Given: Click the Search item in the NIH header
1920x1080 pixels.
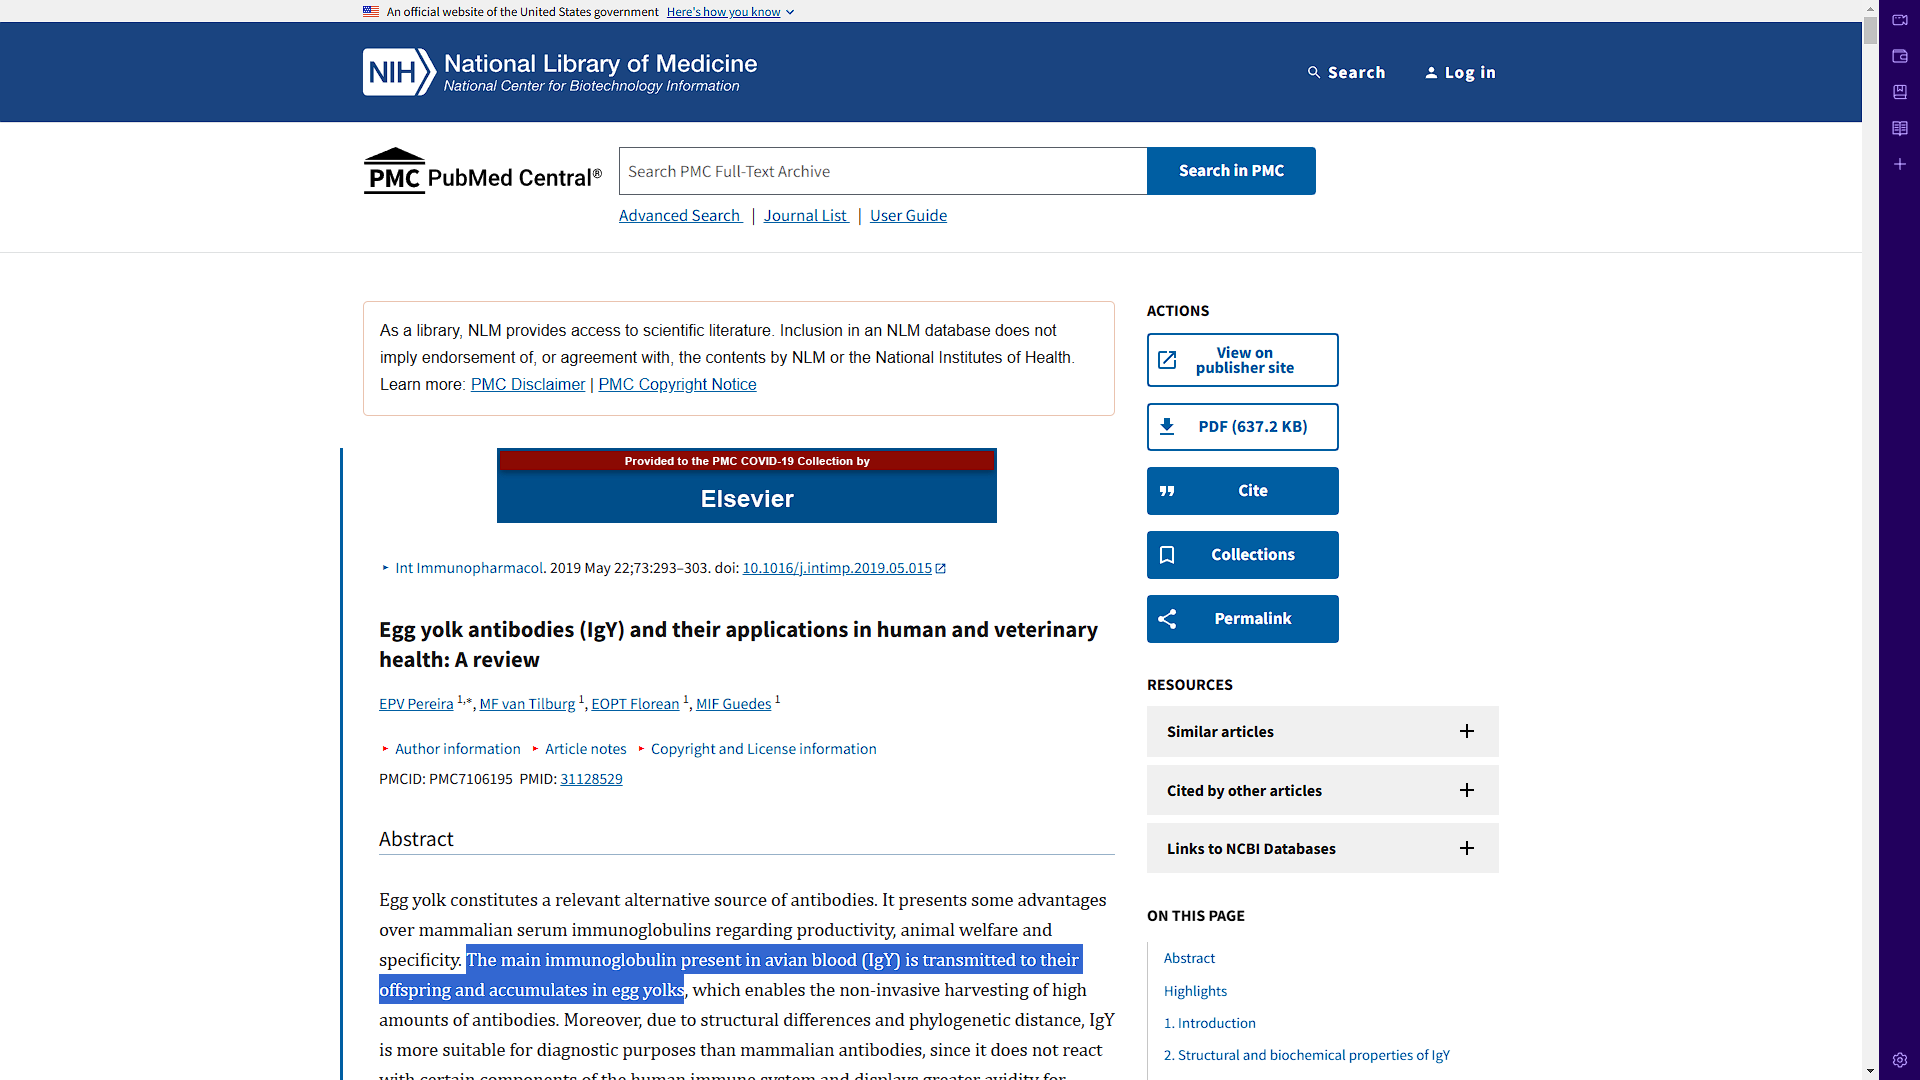Looking at the screenshot, I should coord(1346,72).
